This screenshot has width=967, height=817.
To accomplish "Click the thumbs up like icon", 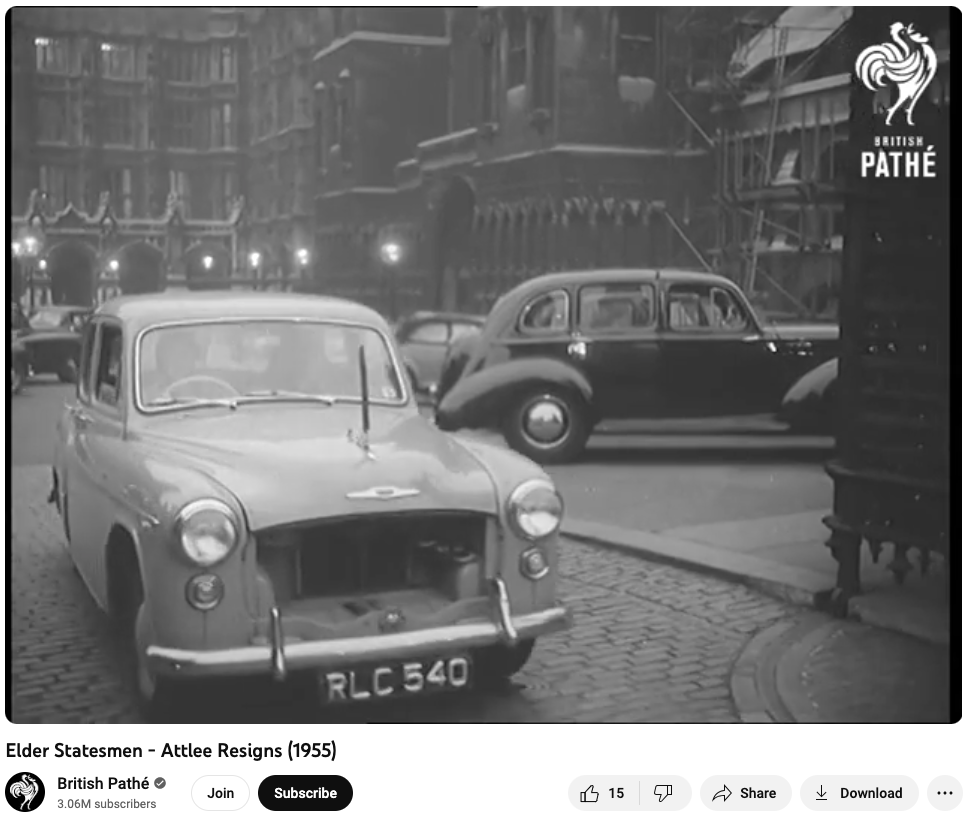I will [x=591, y=793].
